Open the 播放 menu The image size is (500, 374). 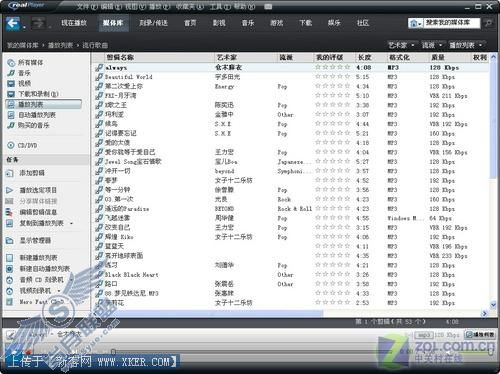(x=159, y=6)
